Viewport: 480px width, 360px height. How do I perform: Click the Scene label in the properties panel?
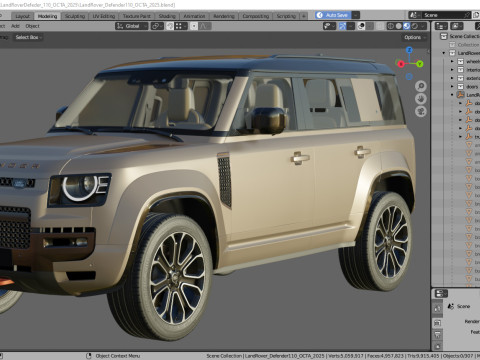click(463, 306)
